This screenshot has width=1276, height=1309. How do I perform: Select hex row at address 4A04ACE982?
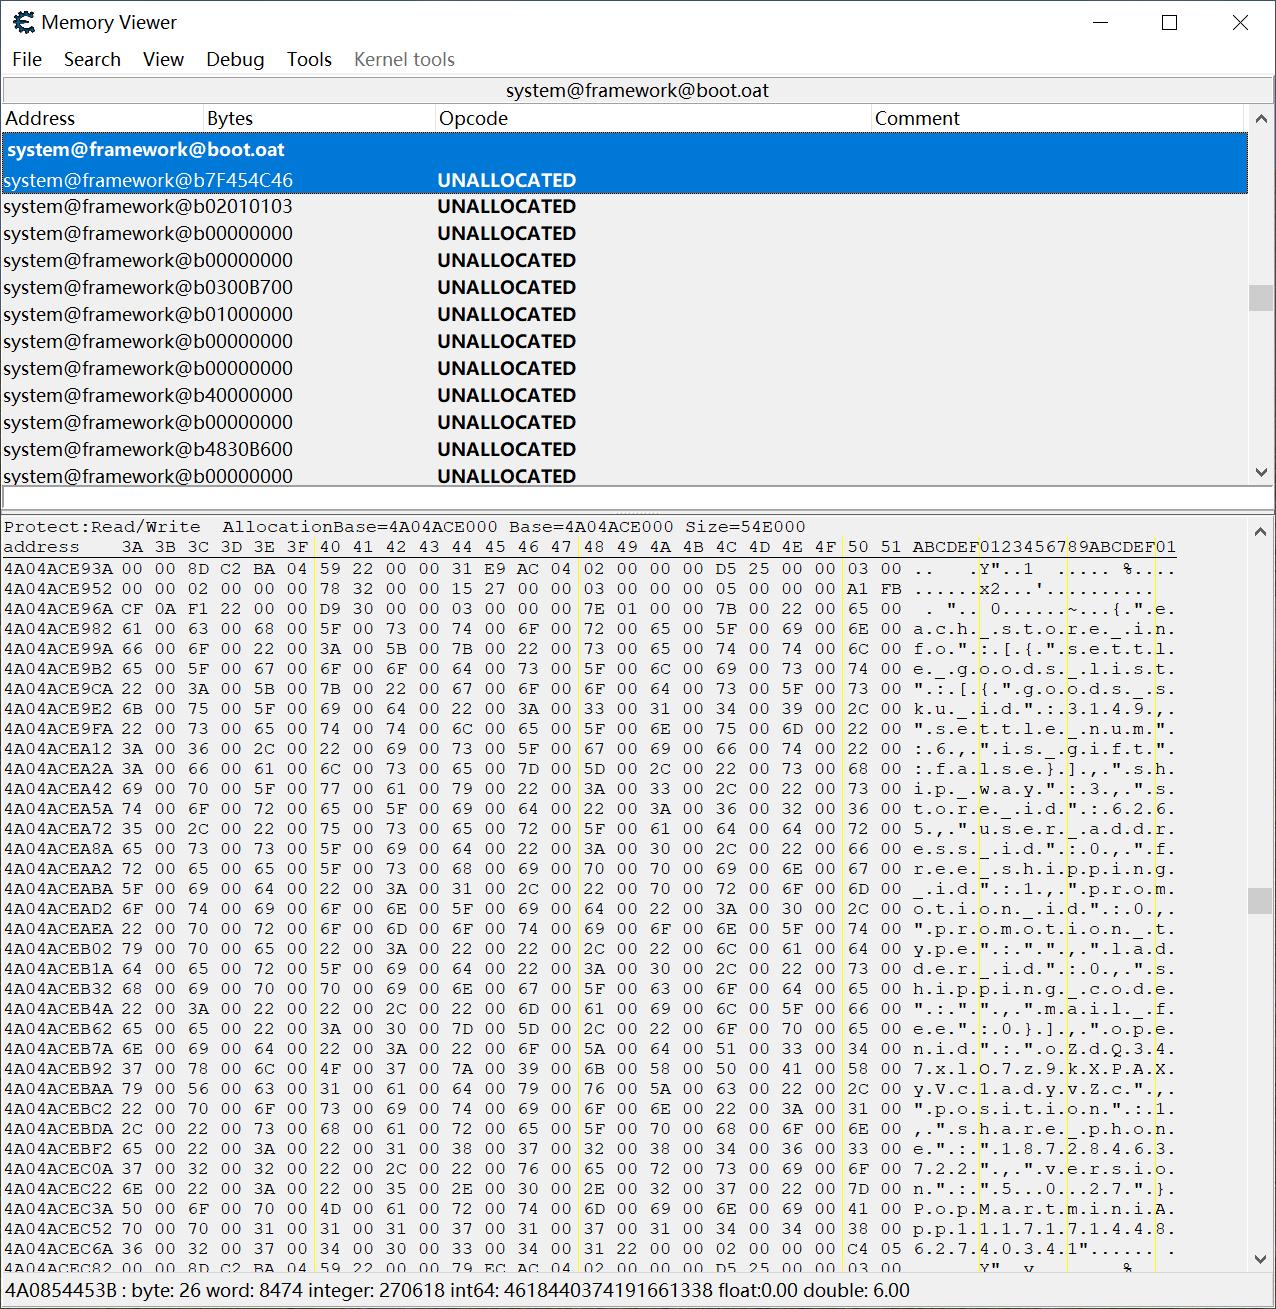point(58,629)
